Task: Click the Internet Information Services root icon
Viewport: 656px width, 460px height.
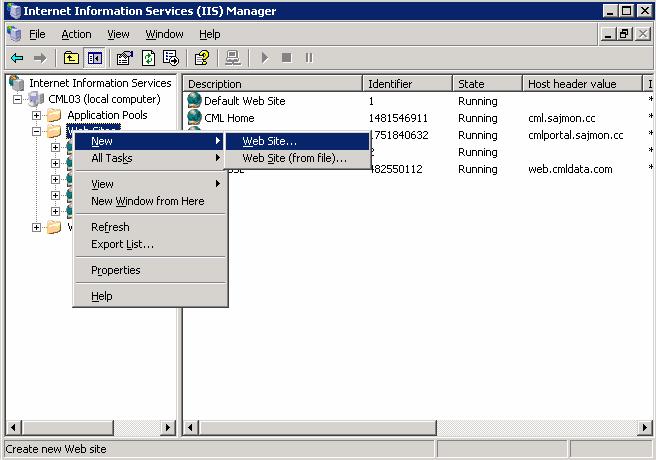Action: tap(16, 83)
